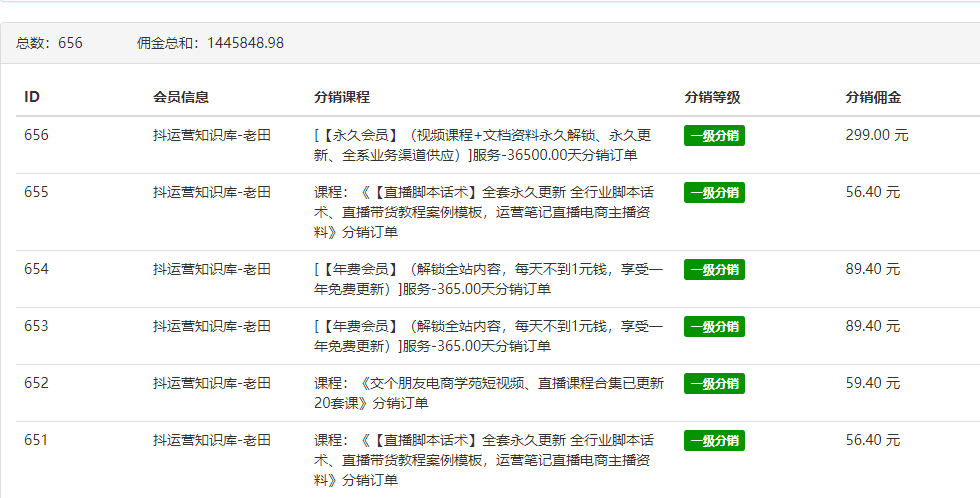Select ID cell 656

coord(36,135)
